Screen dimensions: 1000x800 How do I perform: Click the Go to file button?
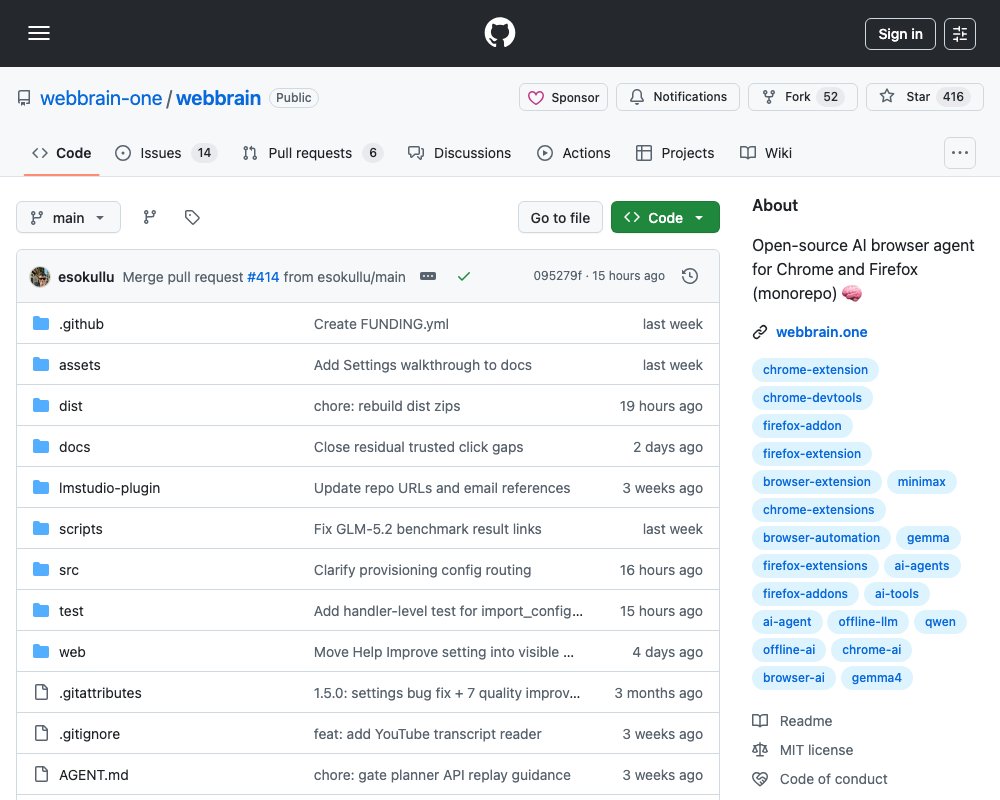pos(560,218)
